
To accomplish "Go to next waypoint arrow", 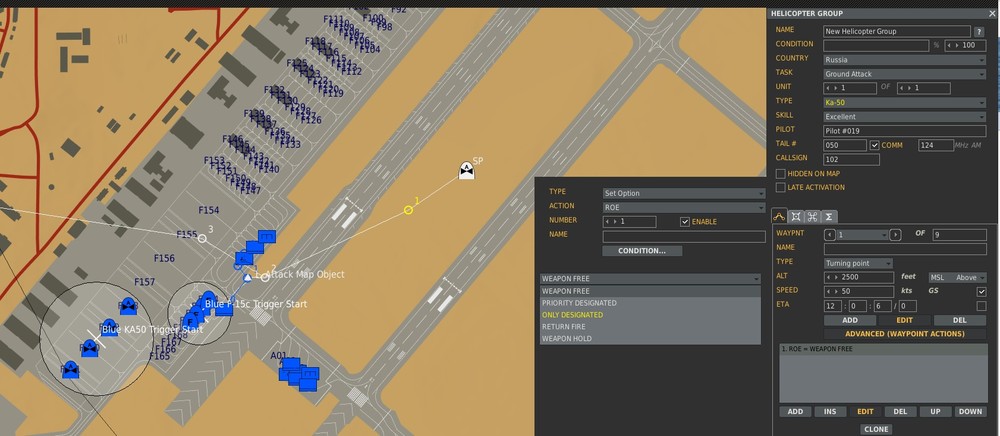I will pos(895,235).
